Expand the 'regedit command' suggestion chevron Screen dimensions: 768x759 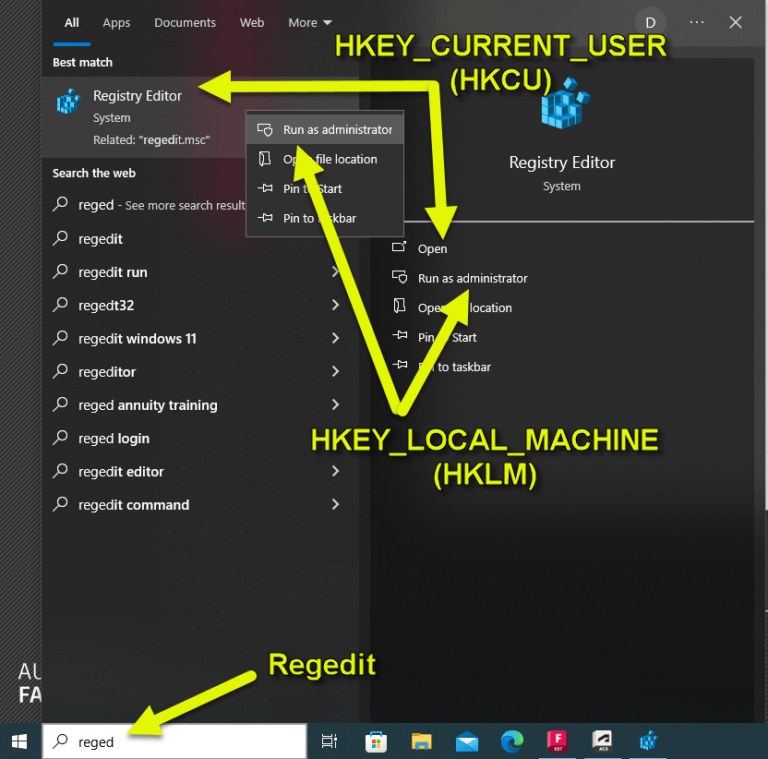336,504
